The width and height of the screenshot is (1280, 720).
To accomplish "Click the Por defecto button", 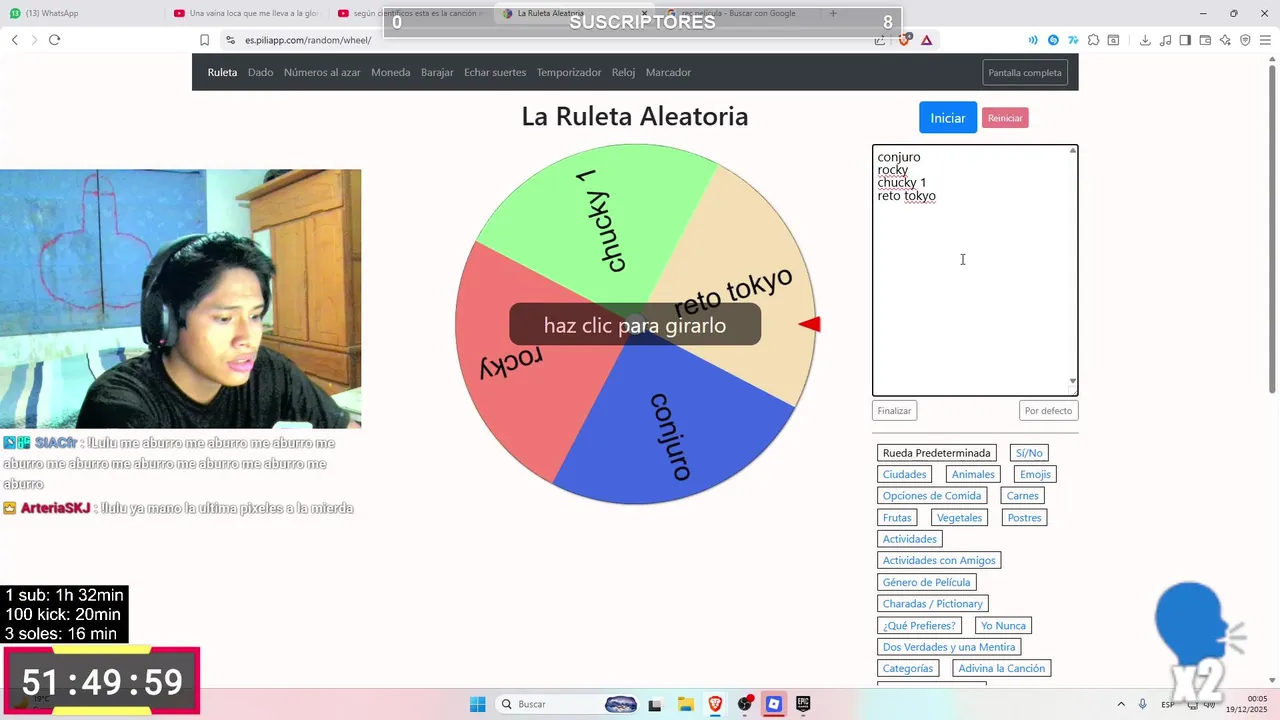I will [1048, 411].
